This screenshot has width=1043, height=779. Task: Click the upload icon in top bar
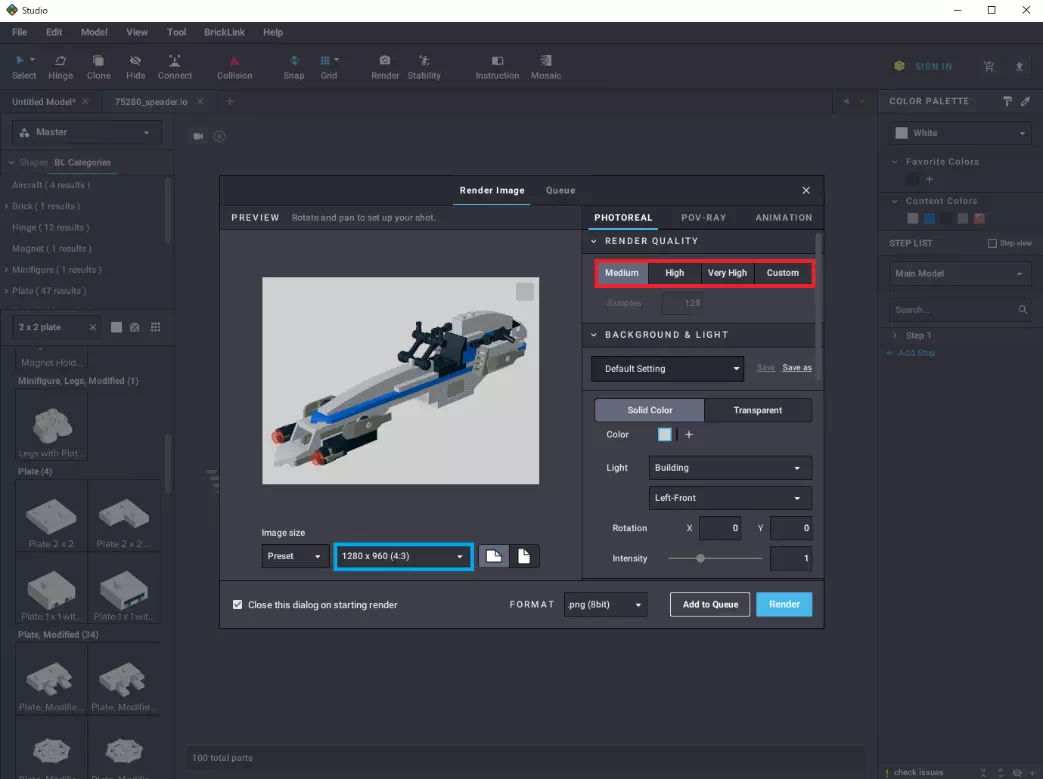[1019, 66]
